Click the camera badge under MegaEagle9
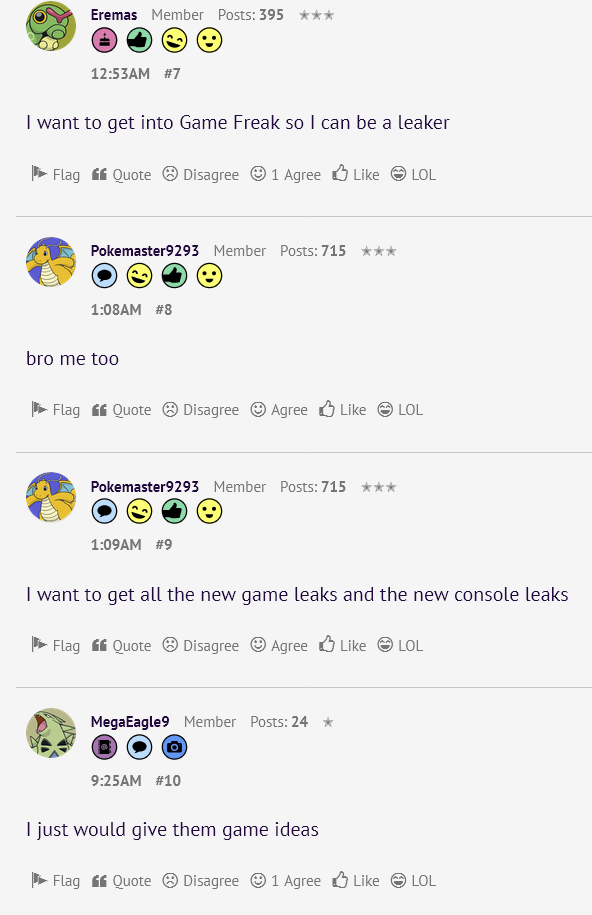Image resolution: width=592 pixels, height=915 pixels. point(175,747)
